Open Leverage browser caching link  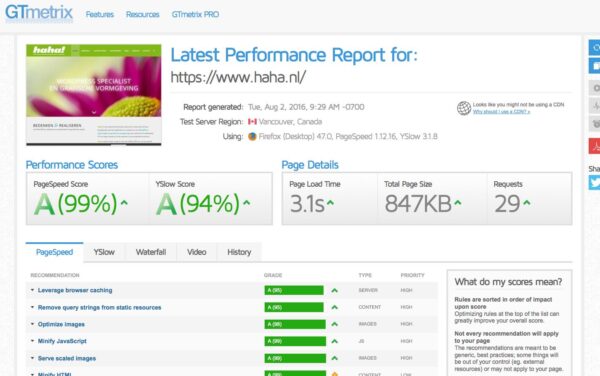coord(75,290)
